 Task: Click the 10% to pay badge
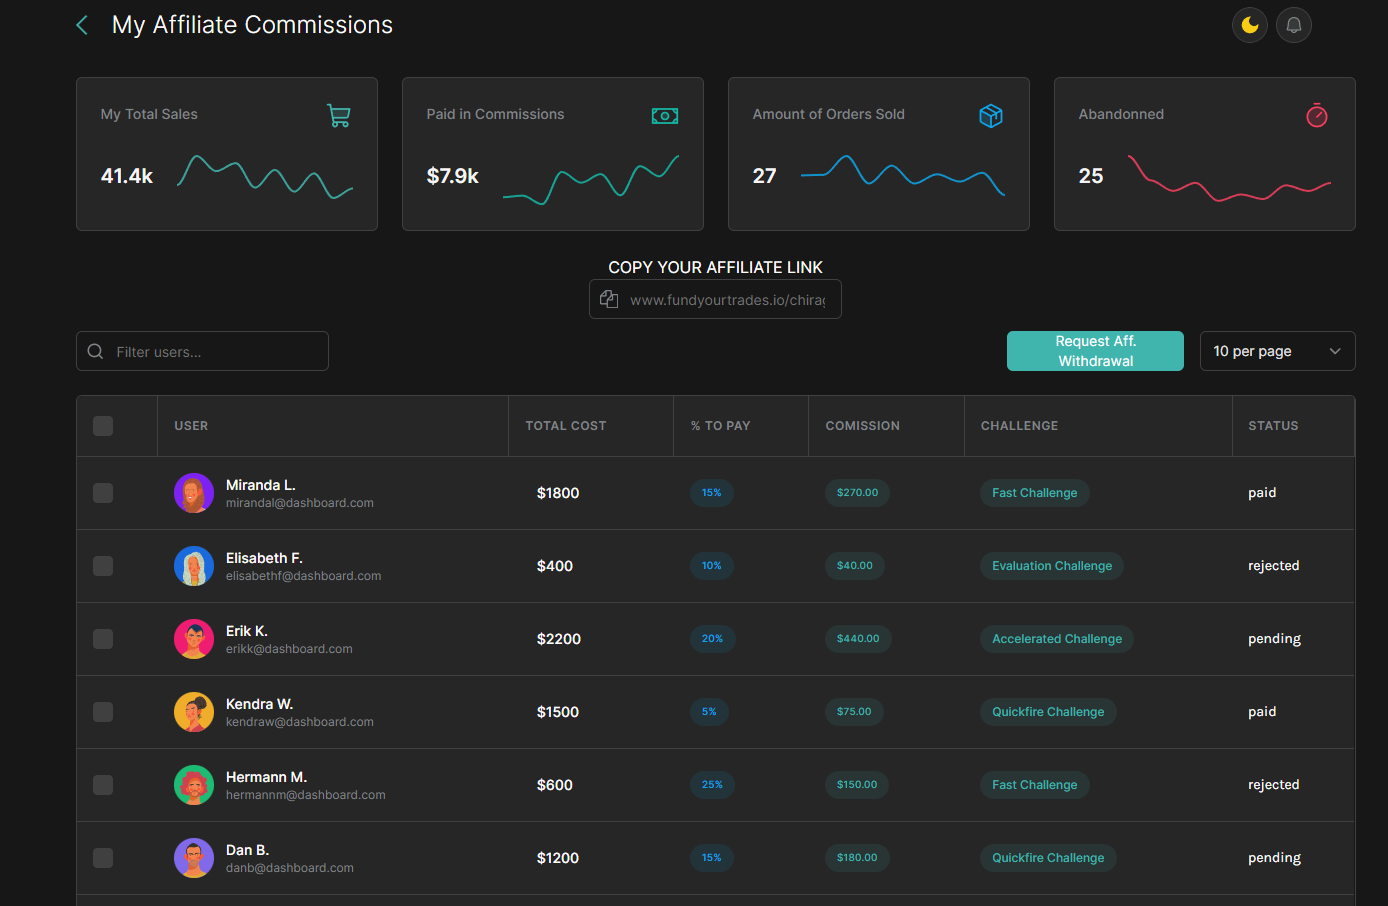point(711,566)
